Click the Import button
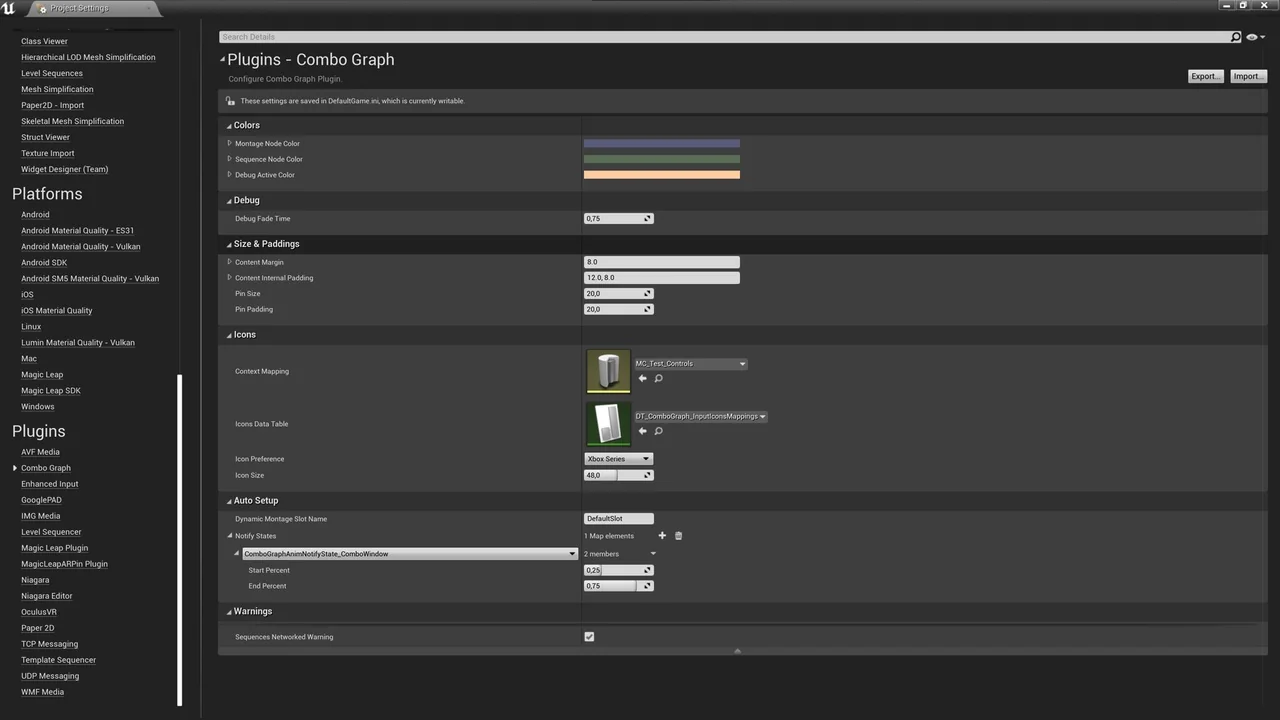The width and height of the screenshot is (1280, 720). point(1246,76)
